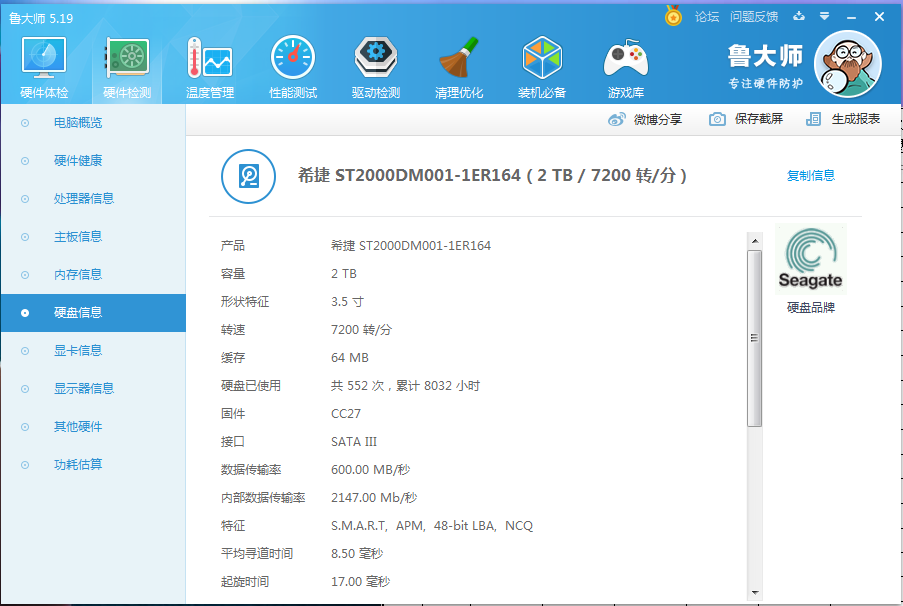Click 微博分享 text button

pos(658,119)
